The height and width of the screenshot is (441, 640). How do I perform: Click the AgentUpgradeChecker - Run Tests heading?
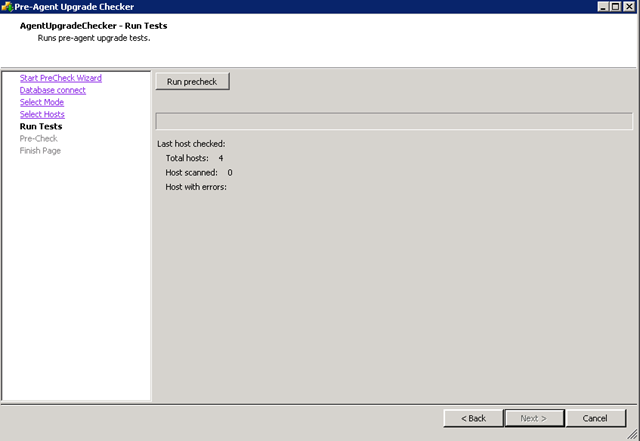pyautogui.click(x=93, y=26)
